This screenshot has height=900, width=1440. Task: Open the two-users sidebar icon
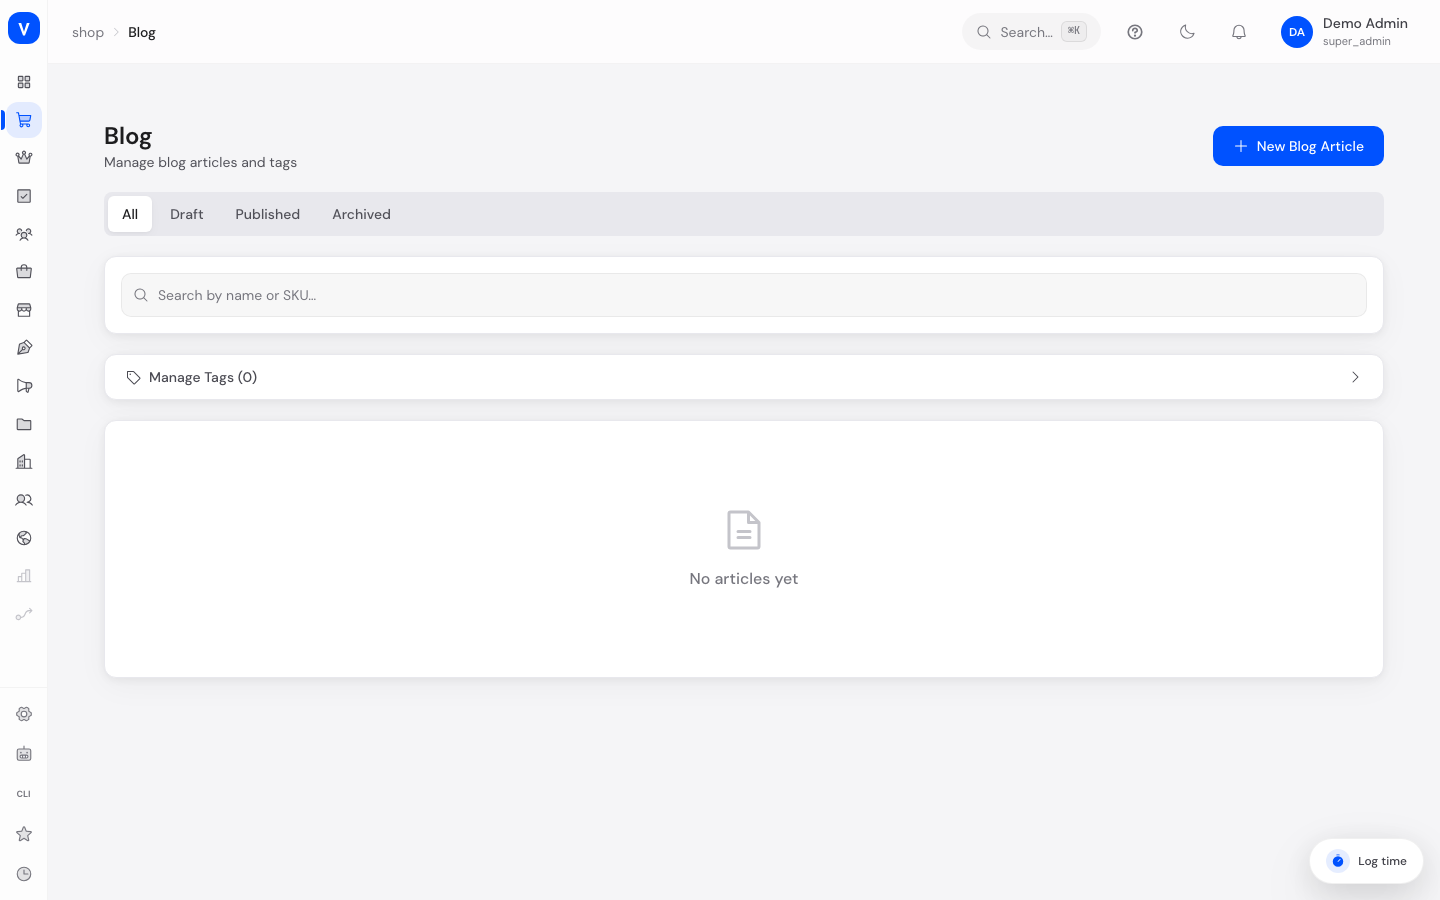coord(24,500)
